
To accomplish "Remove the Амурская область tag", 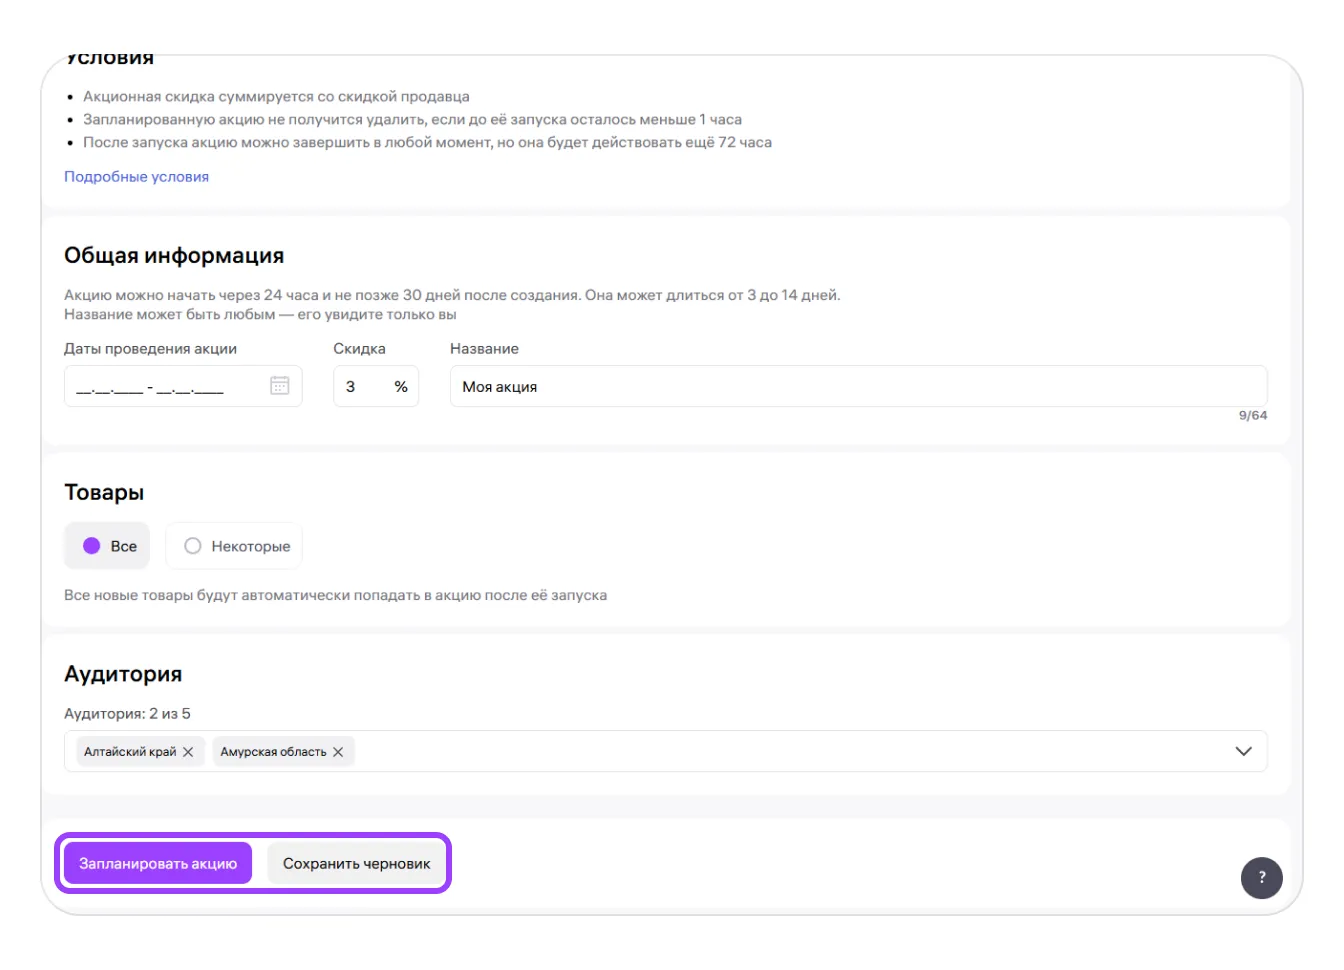I will pos(338,752).
